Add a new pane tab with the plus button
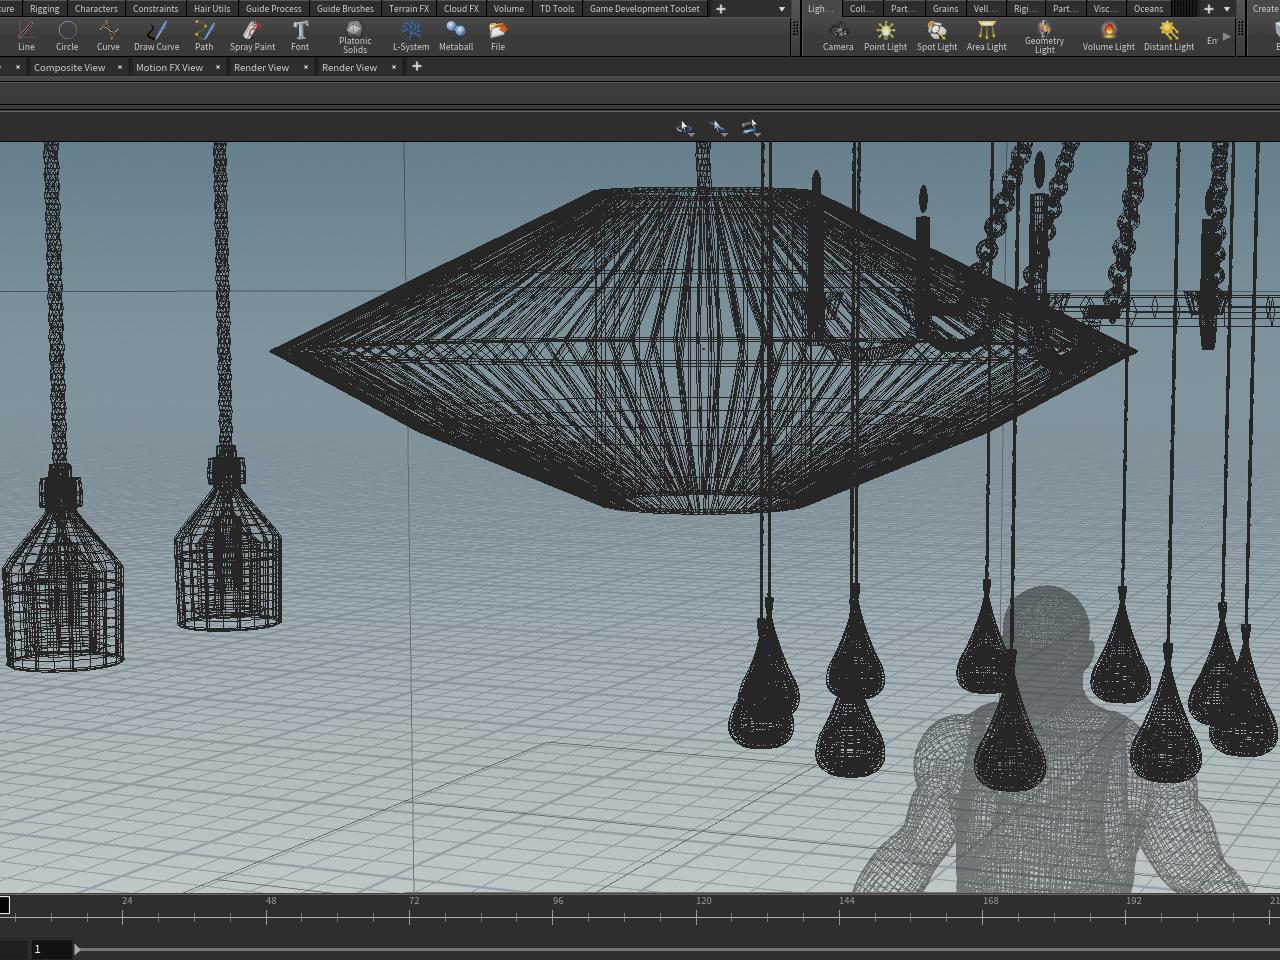Viewport: 1280px width, 960px height. click(x=416, y=66)
